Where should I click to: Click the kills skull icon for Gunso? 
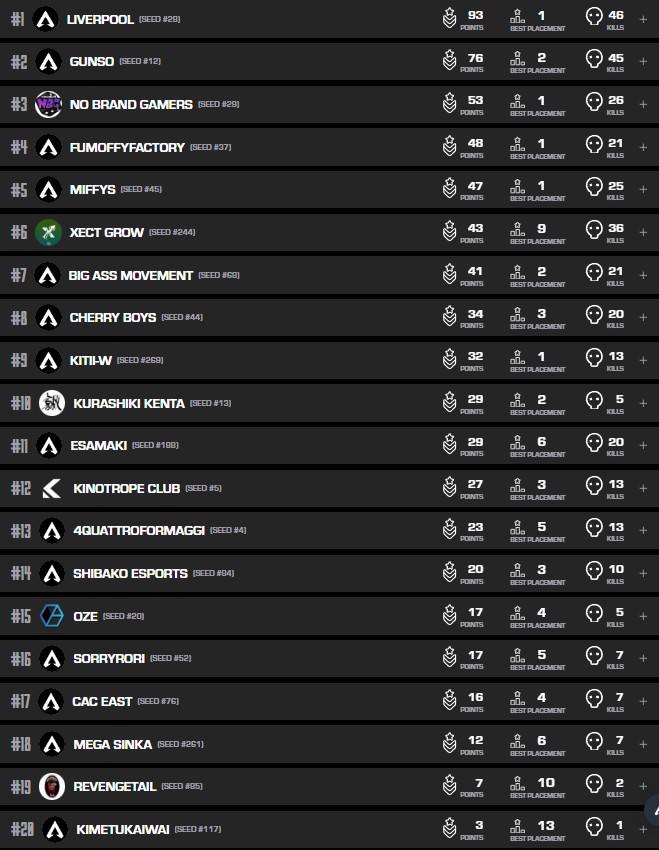(594, 61)
